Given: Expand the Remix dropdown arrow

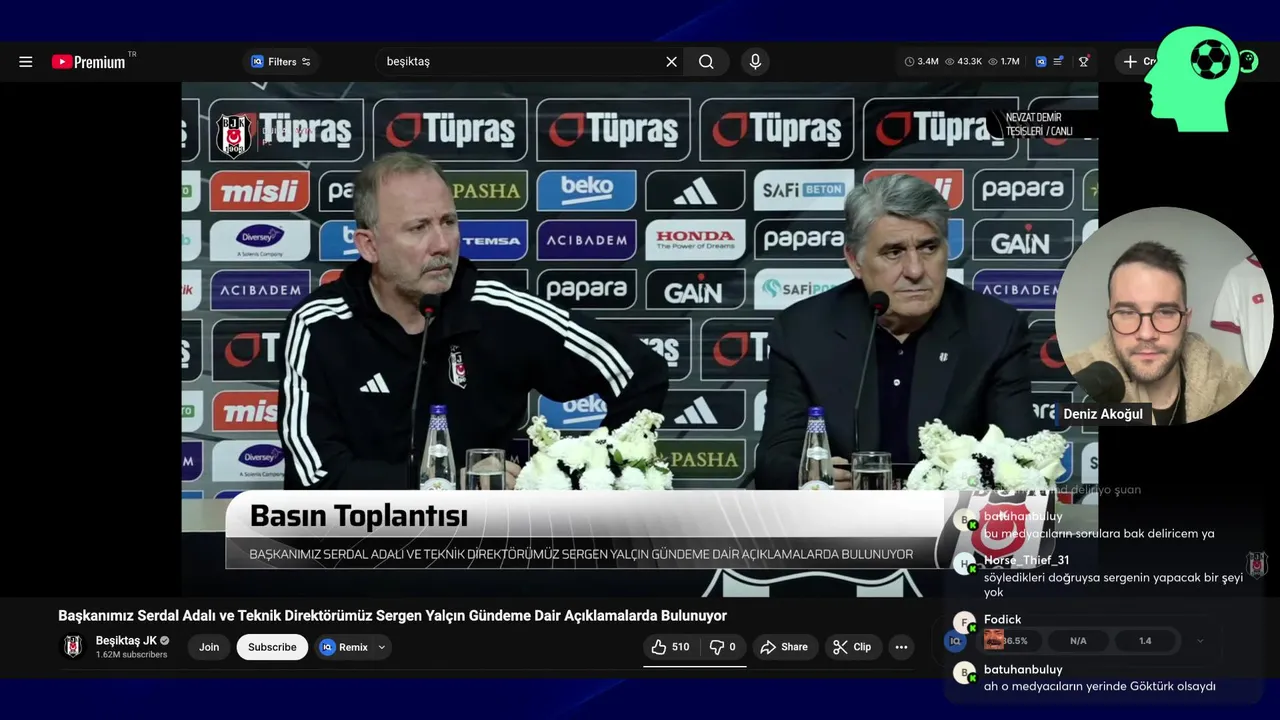Looking at the screenshot, I should click(382, 647).
